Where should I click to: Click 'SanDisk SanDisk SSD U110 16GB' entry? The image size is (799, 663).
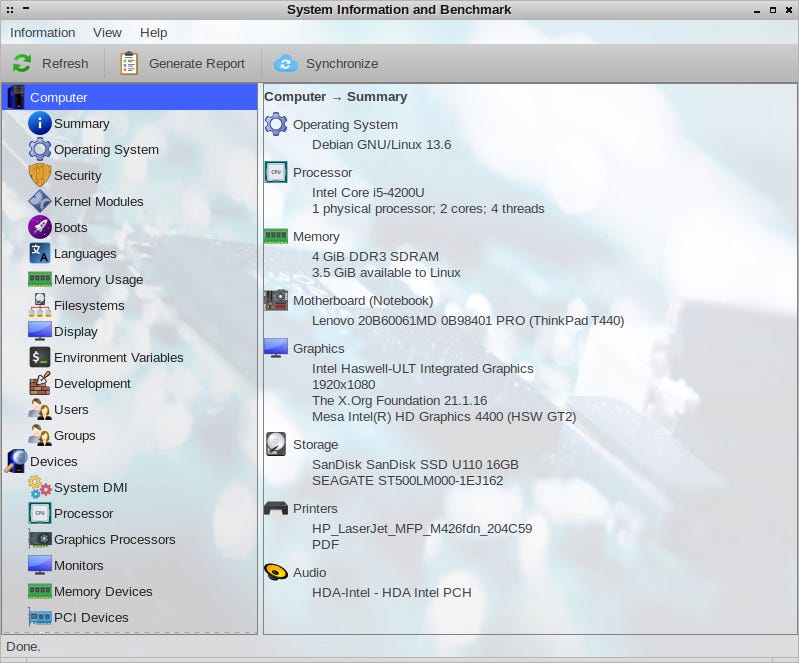(415, 465)
